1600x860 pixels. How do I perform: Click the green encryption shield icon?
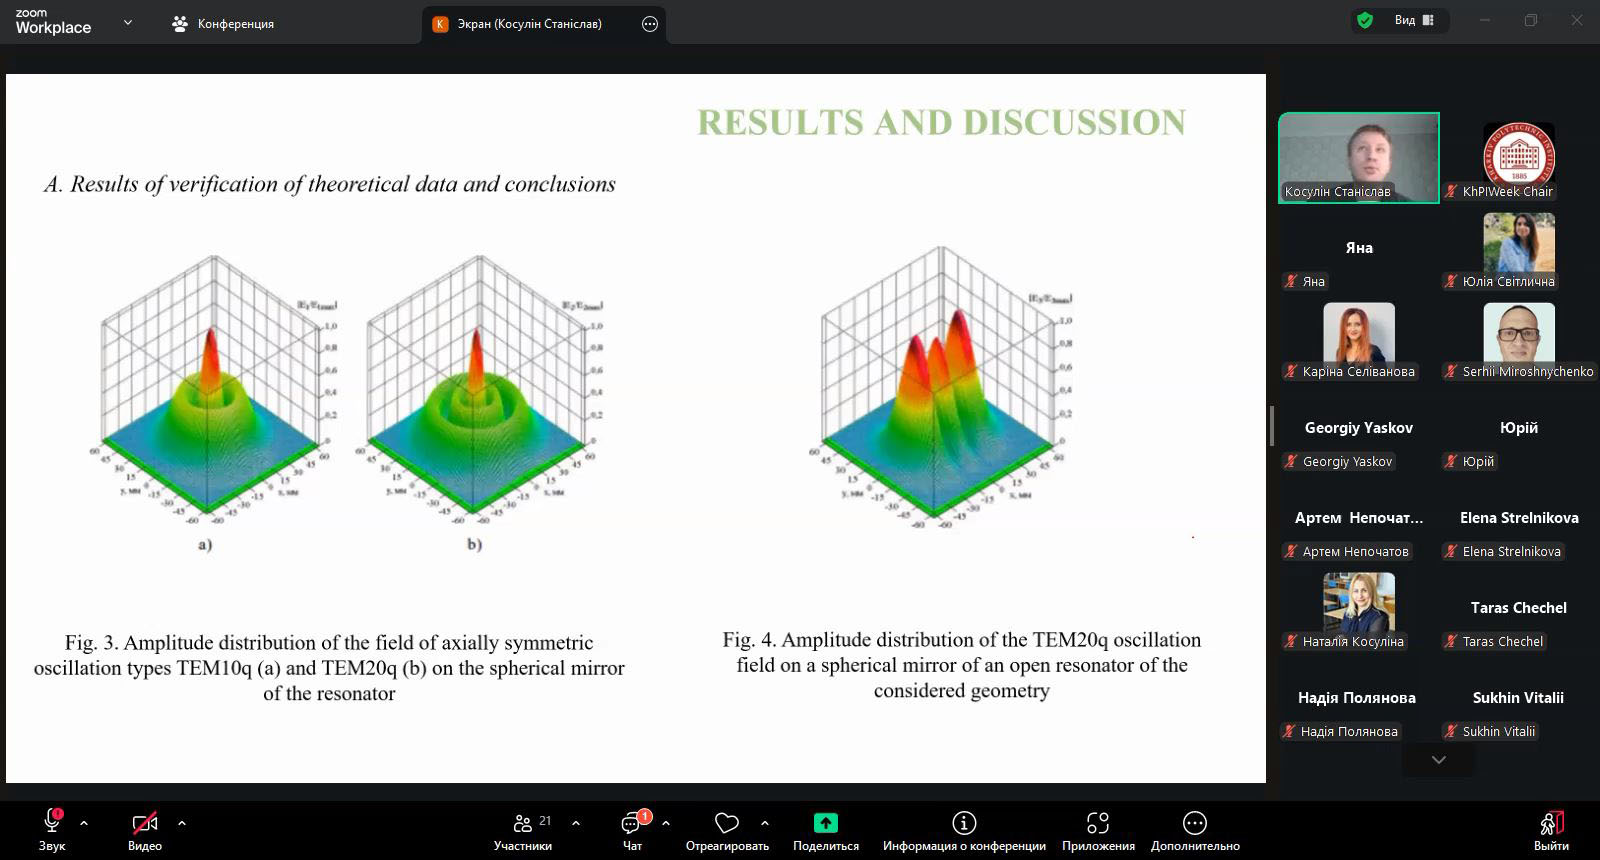[1364, 20]
